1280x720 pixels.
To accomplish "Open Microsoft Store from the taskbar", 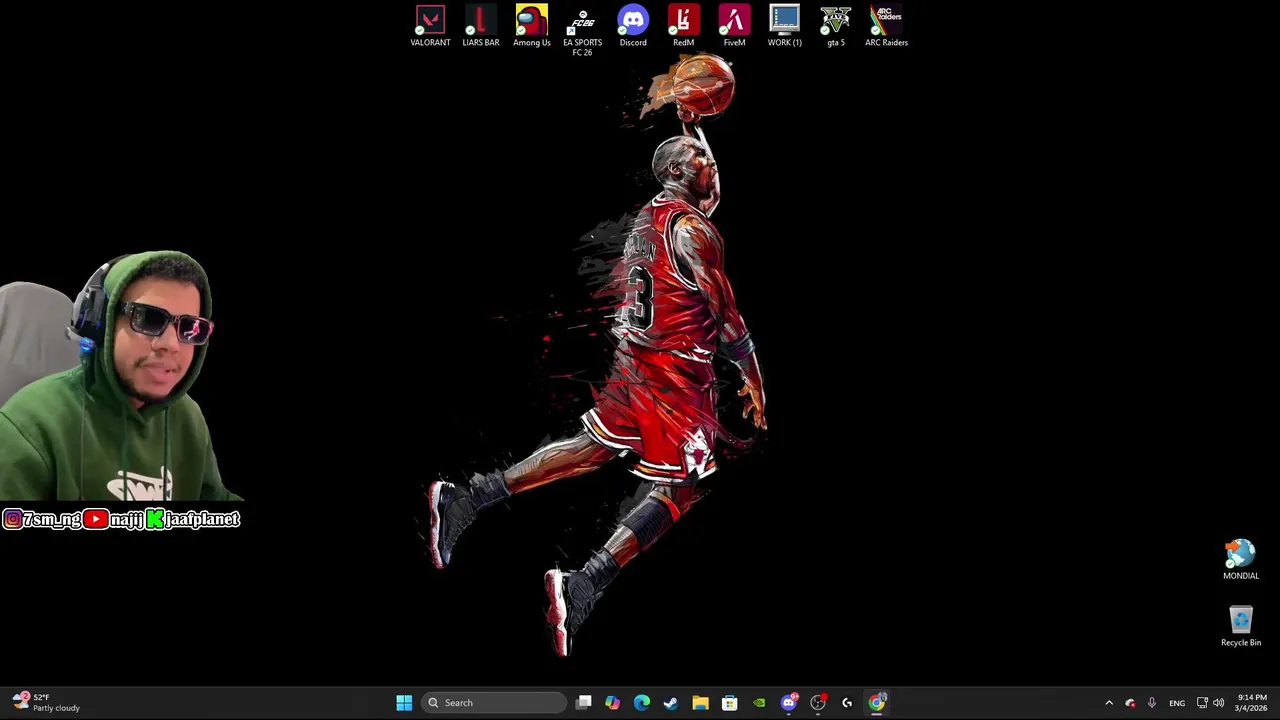I will coord(730,703).
